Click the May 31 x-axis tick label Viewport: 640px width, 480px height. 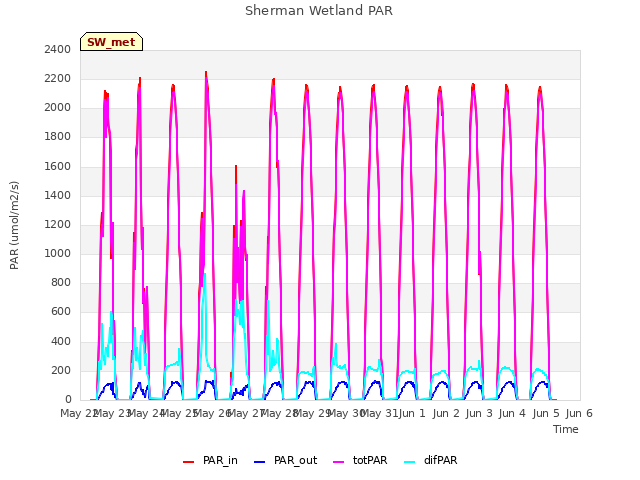379,413
